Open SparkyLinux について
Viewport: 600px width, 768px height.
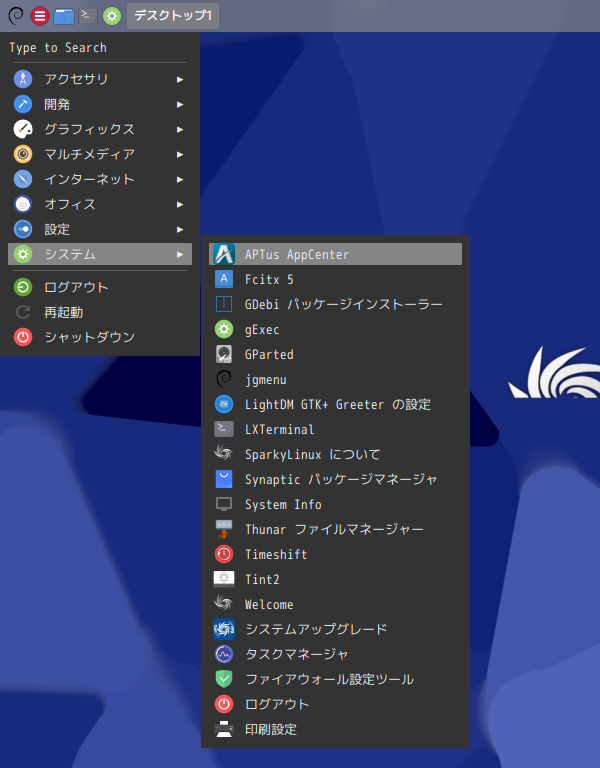click(x=335, y=454)
